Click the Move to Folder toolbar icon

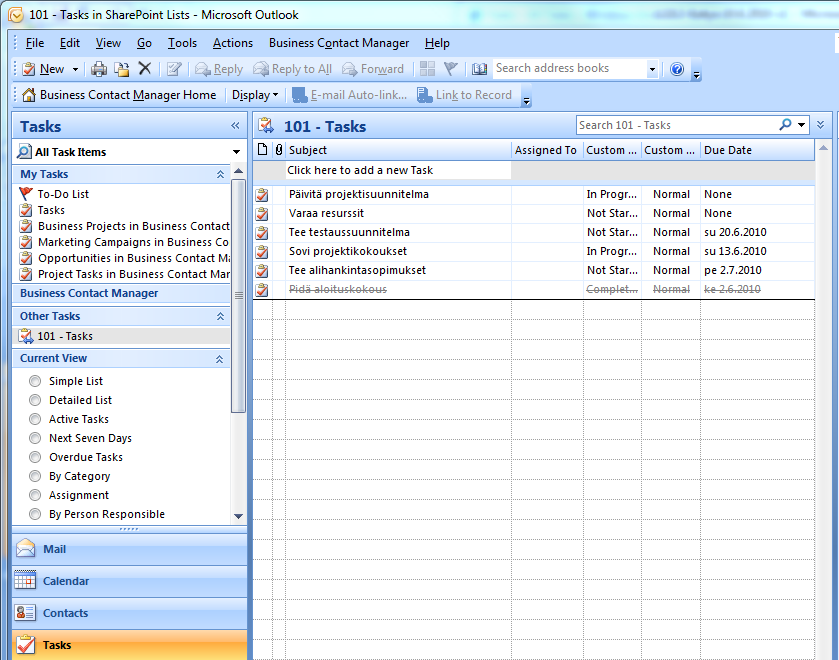click(x=121, y=69)
